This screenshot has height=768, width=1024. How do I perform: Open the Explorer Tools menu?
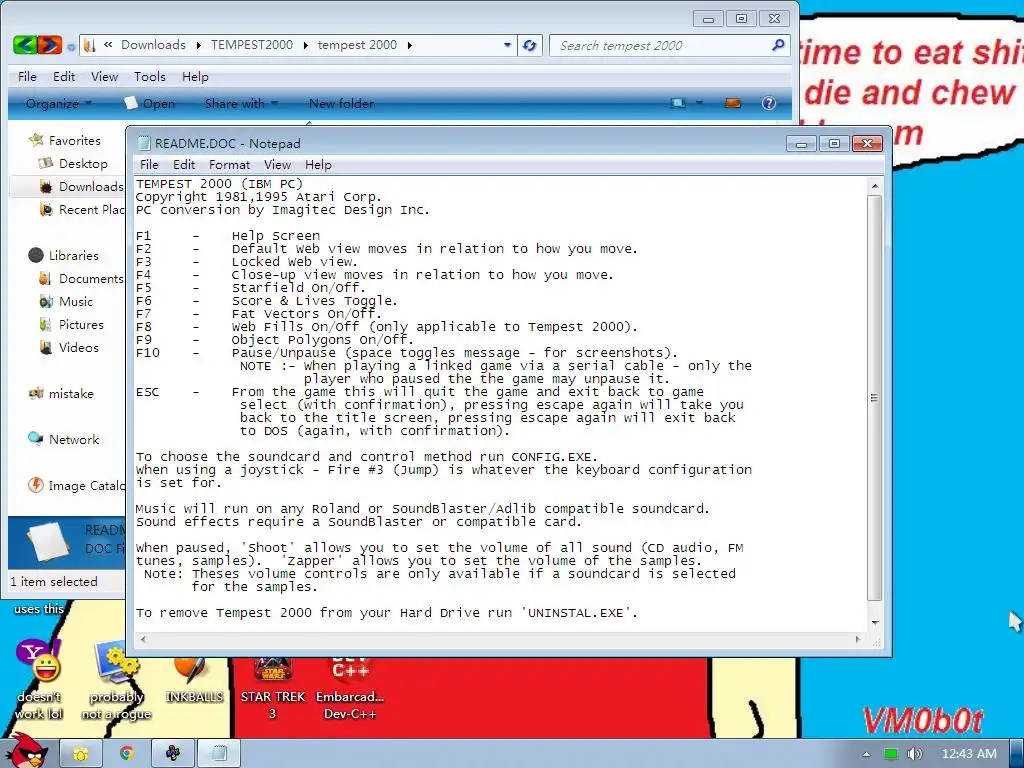[x=150, y=76]
